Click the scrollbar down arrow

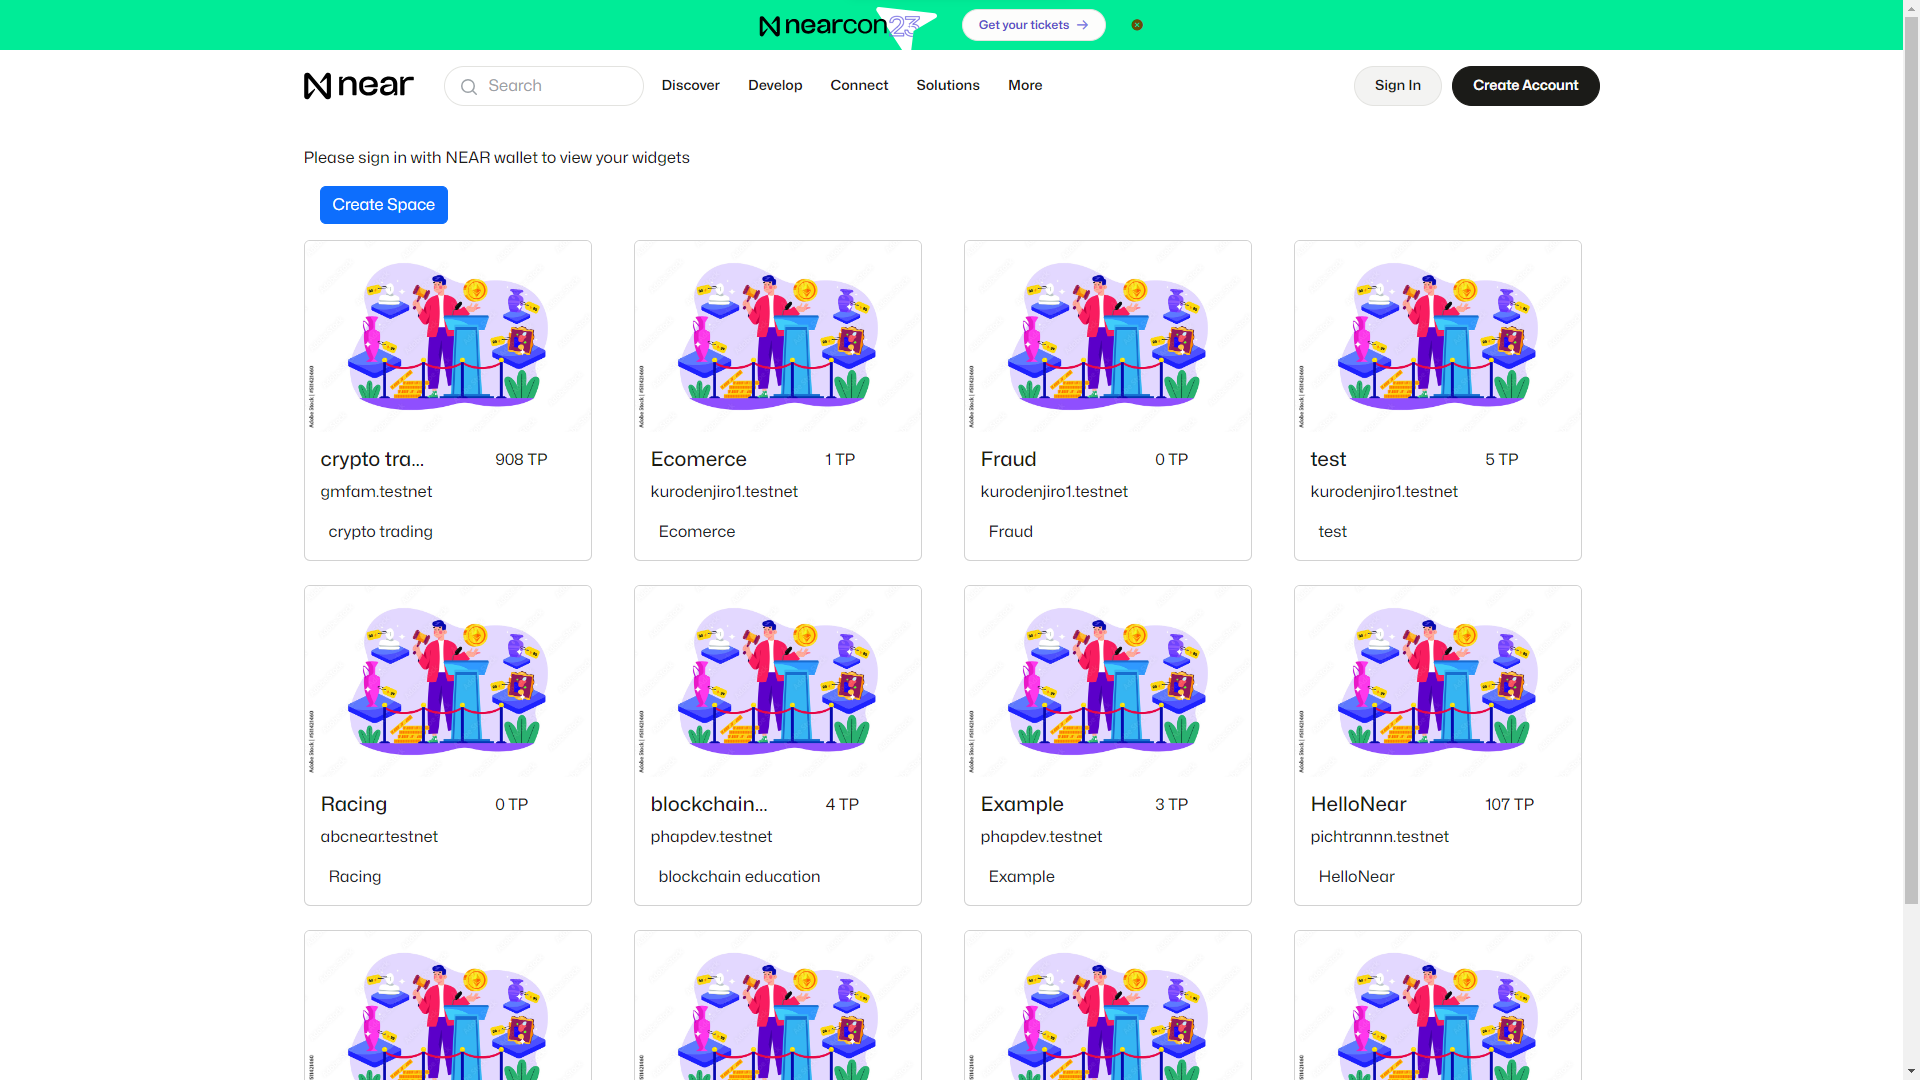coord(1911,1071)
